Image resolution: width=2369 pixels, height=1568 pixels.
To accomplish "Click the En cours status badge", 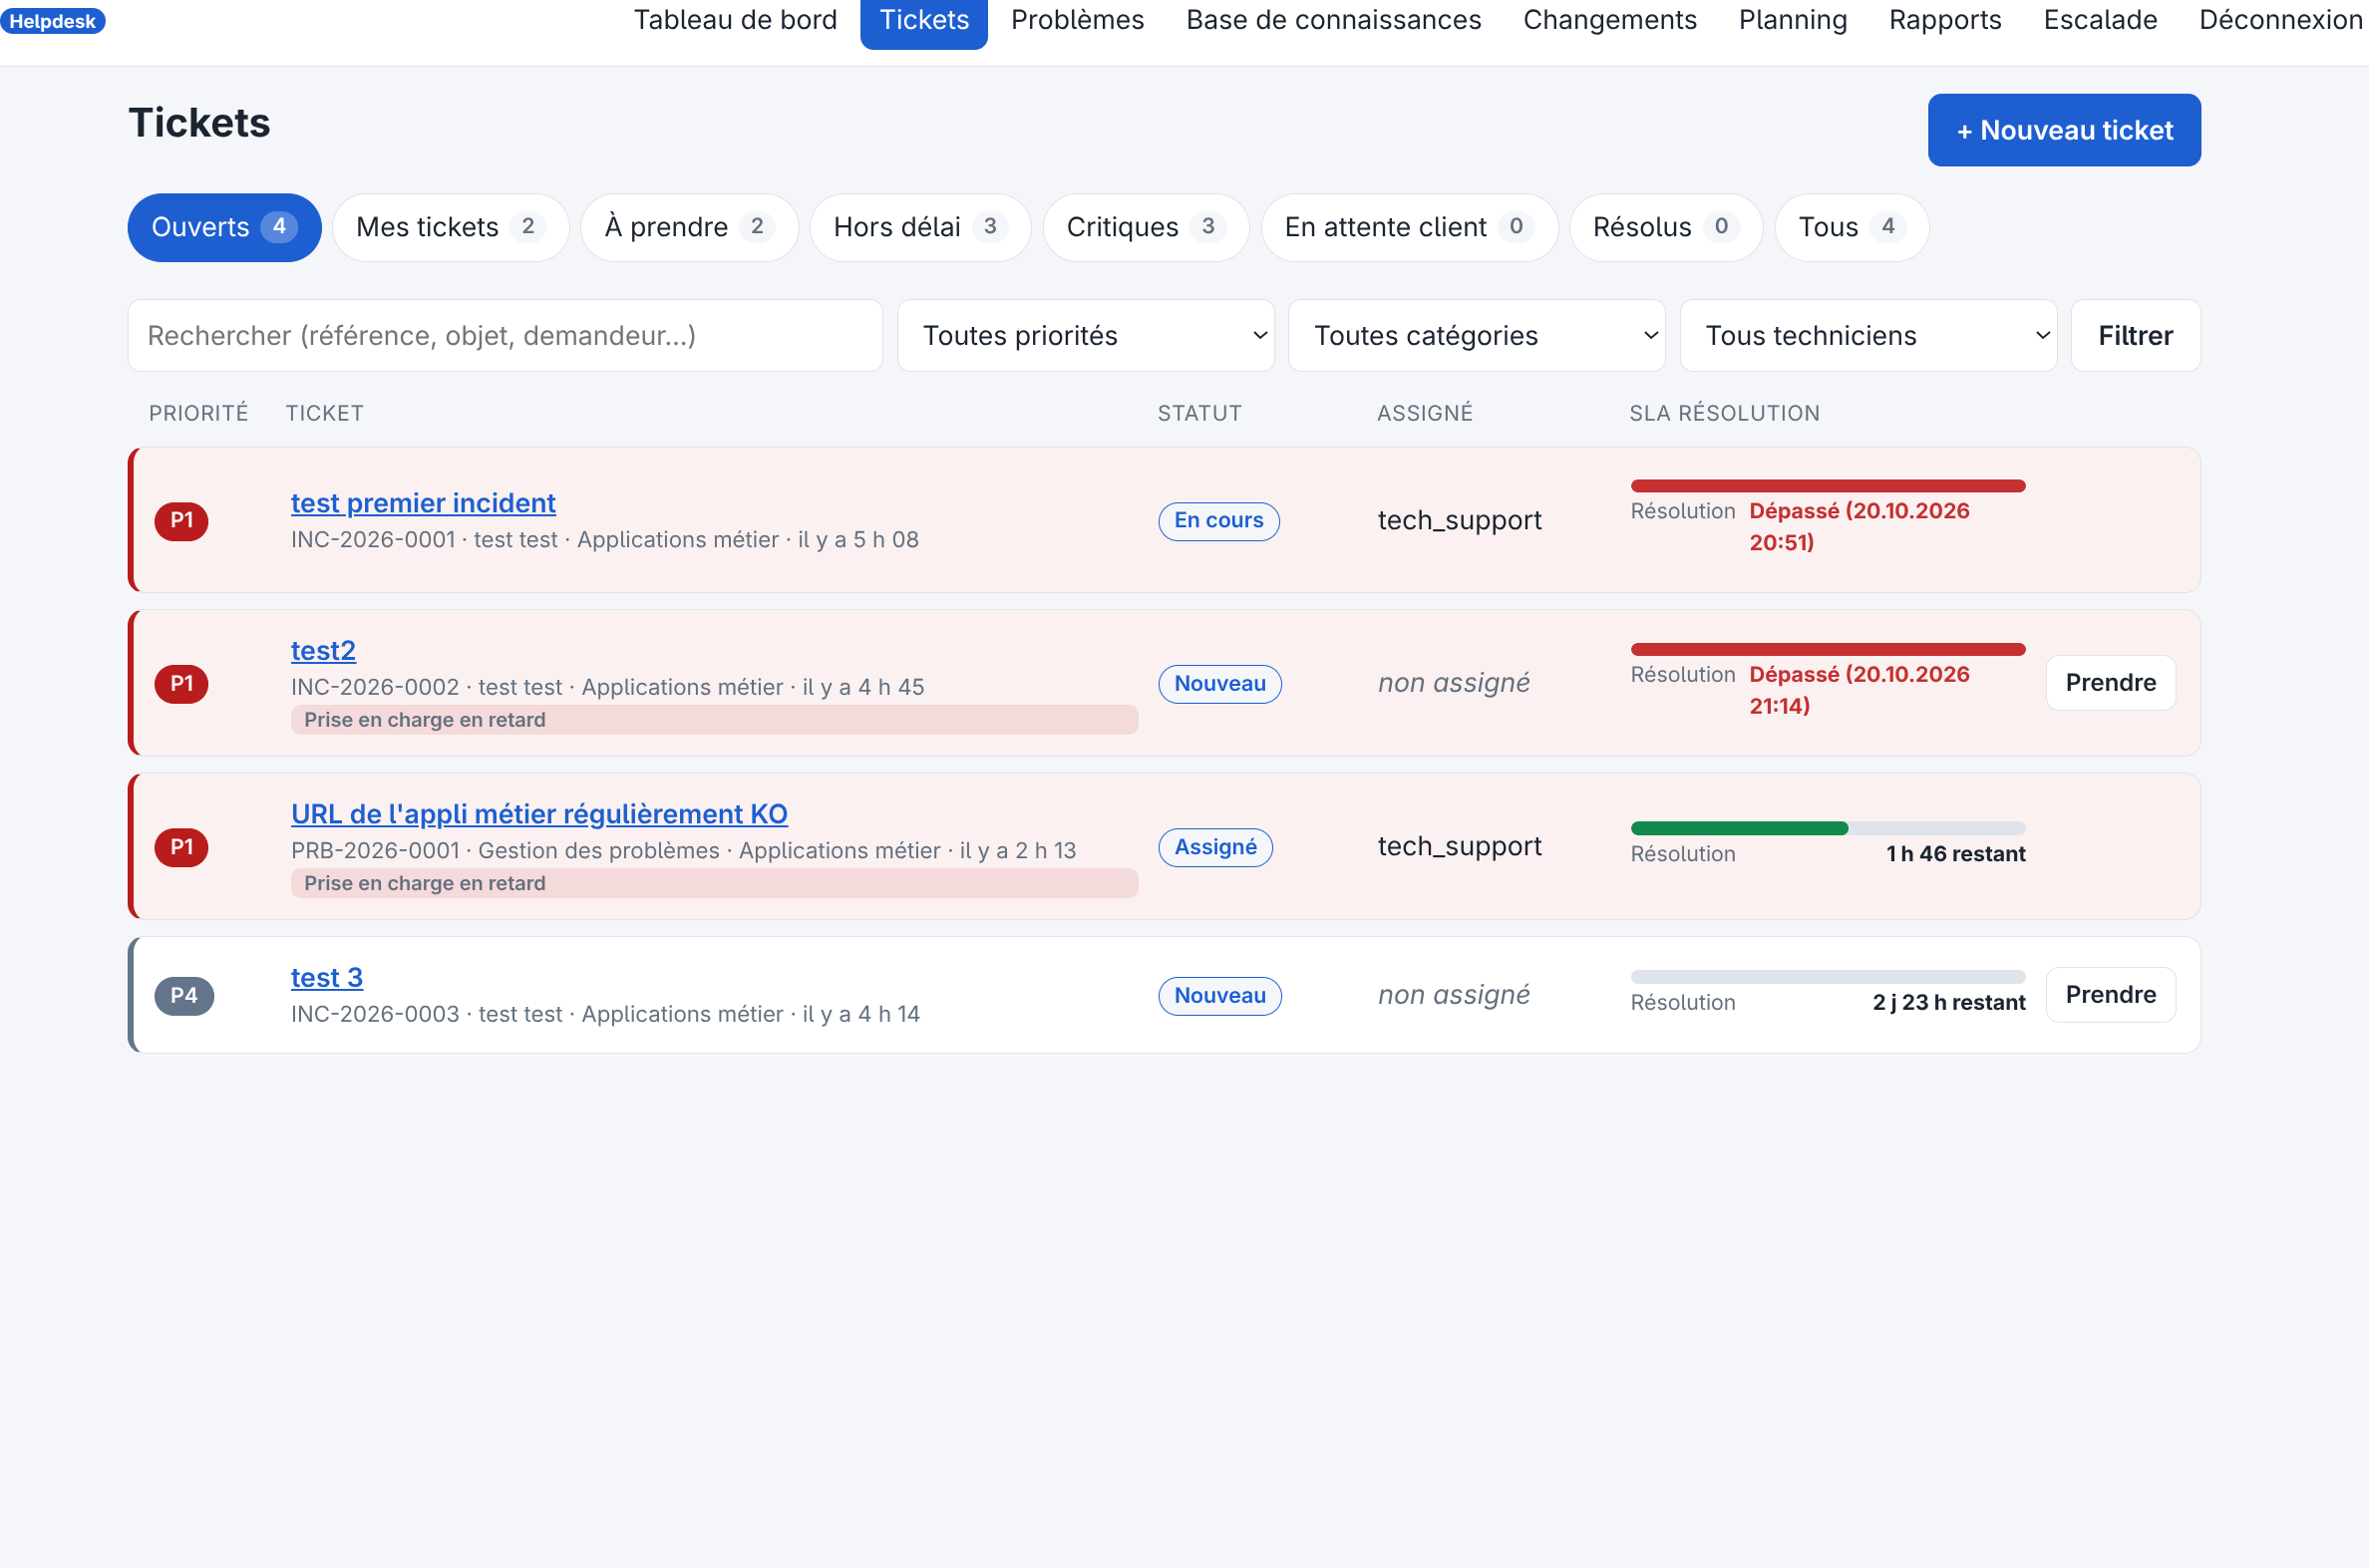I will click(1218, 520).
